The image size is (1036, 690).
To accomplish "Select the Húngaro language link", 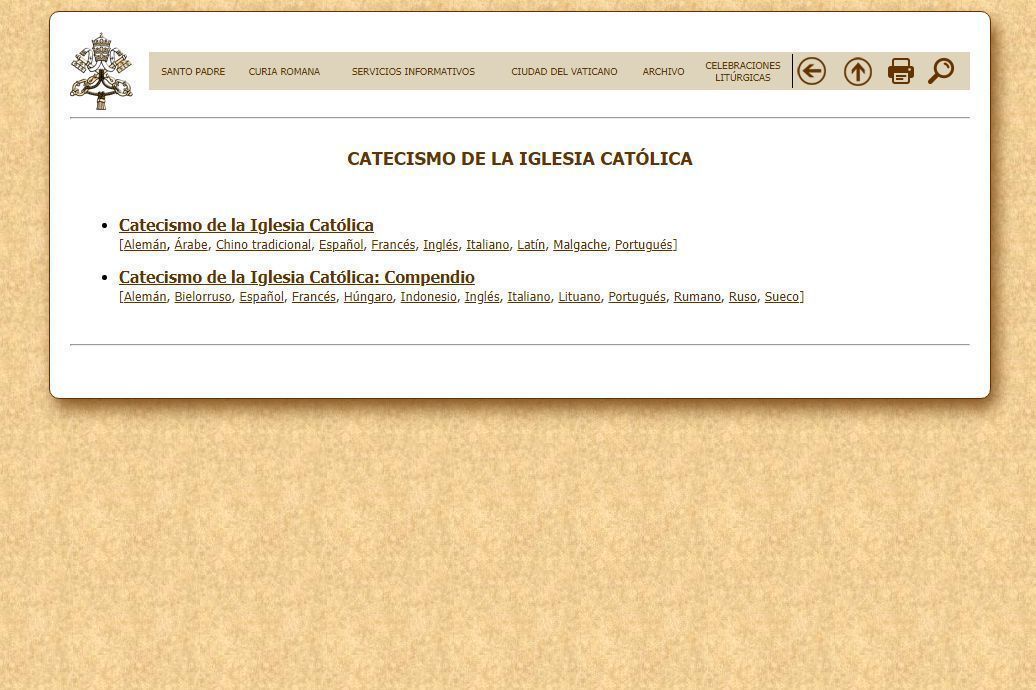I will coord(368,297).
